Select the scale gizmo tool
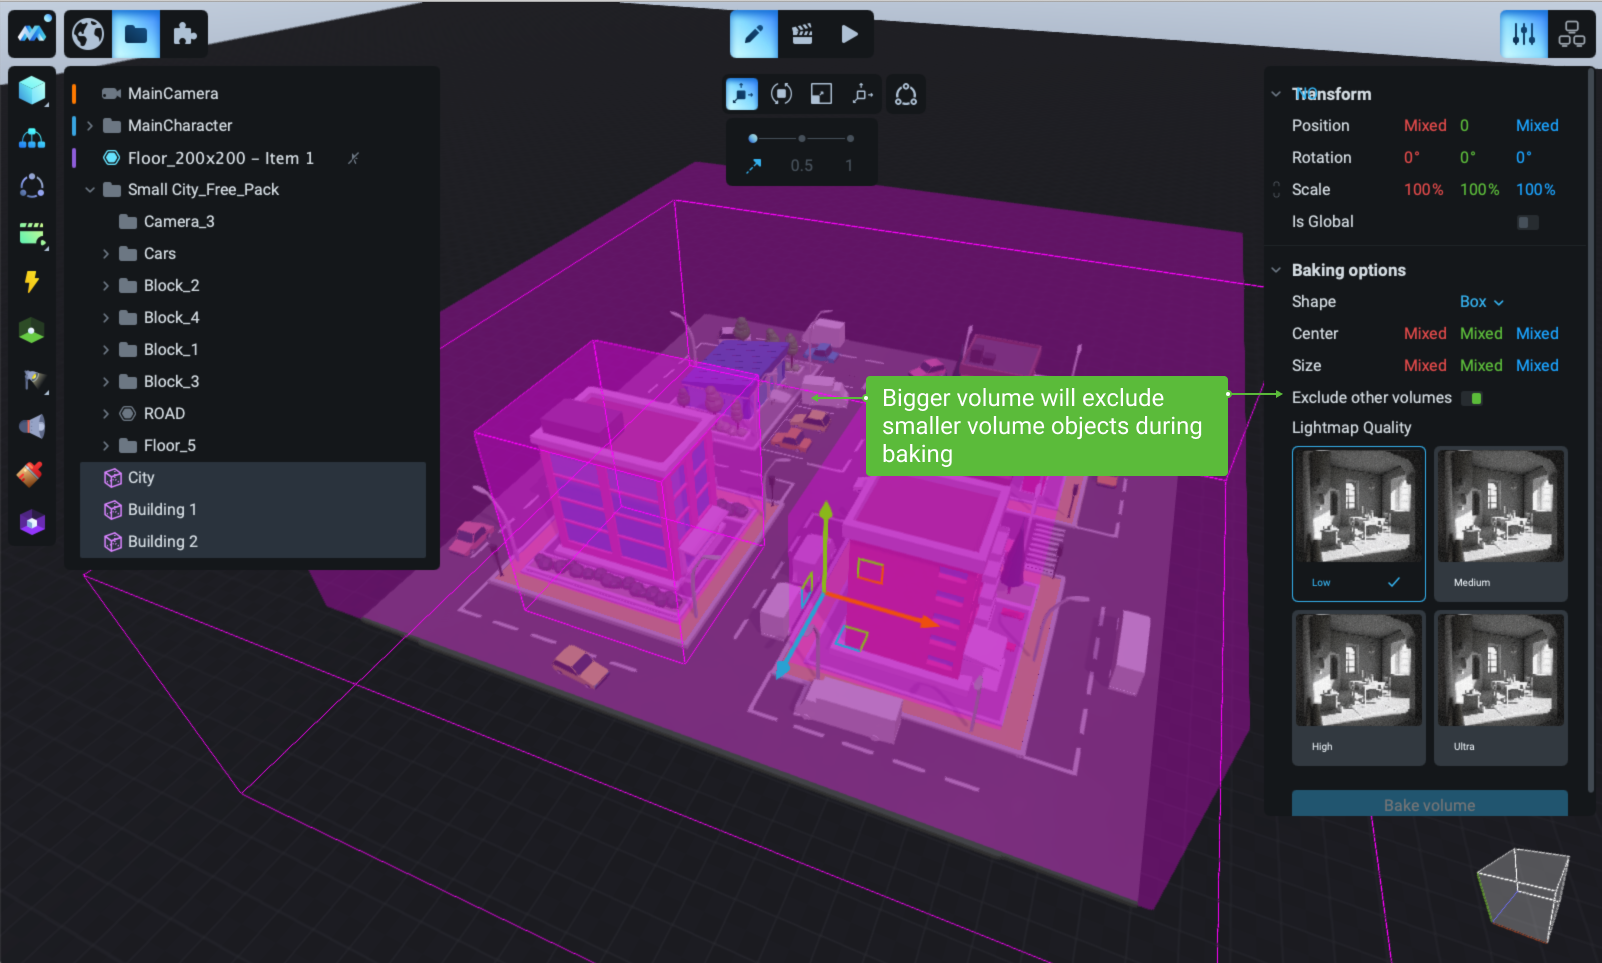This screenshot has width=1602, height=963. (821, 94)
